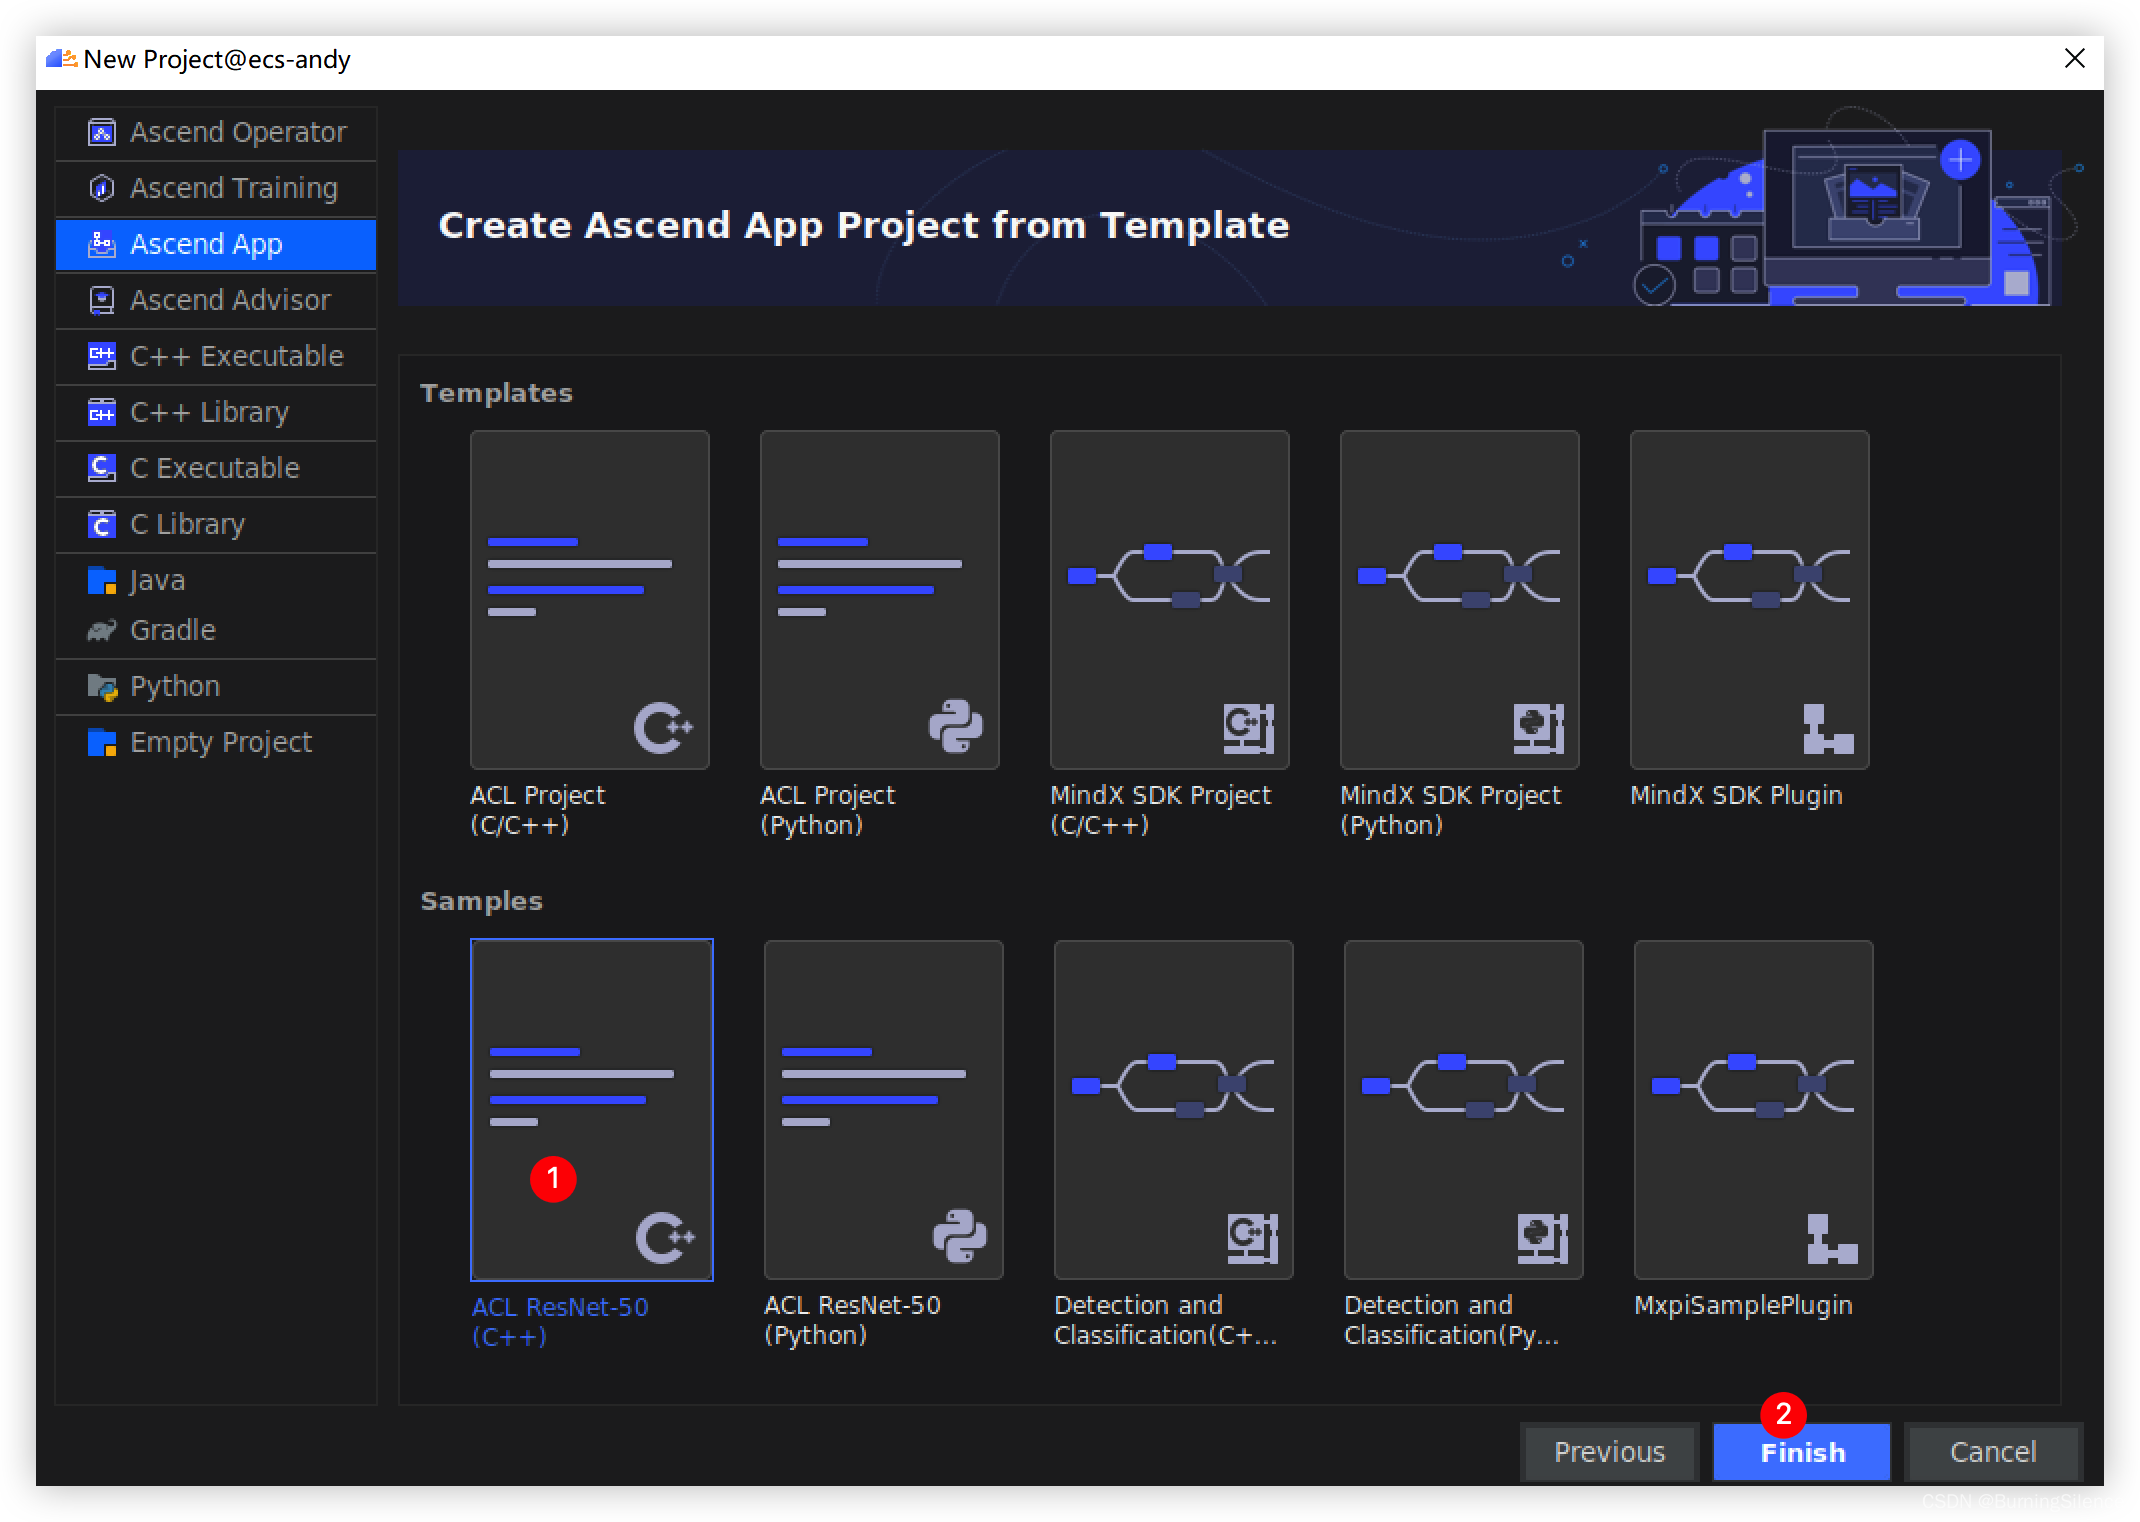
Task: Click the C++ Library icon
Action: click(102, 412)
